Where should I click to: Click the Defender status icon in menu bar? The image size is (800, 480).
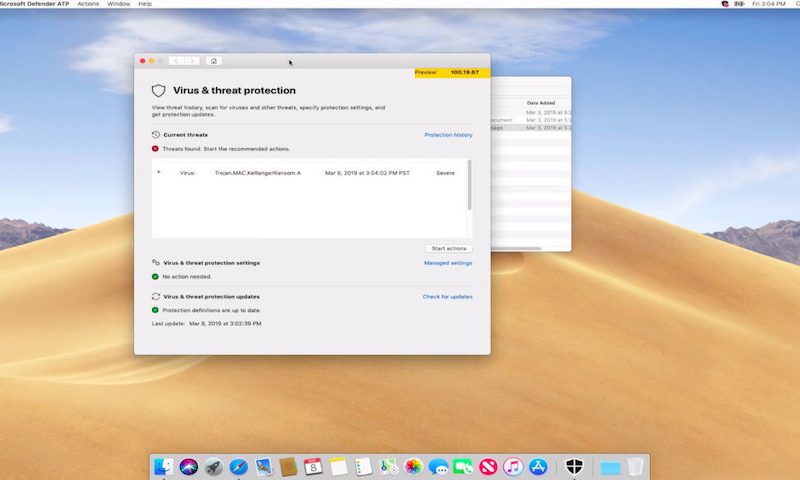(x=725, y=4)
